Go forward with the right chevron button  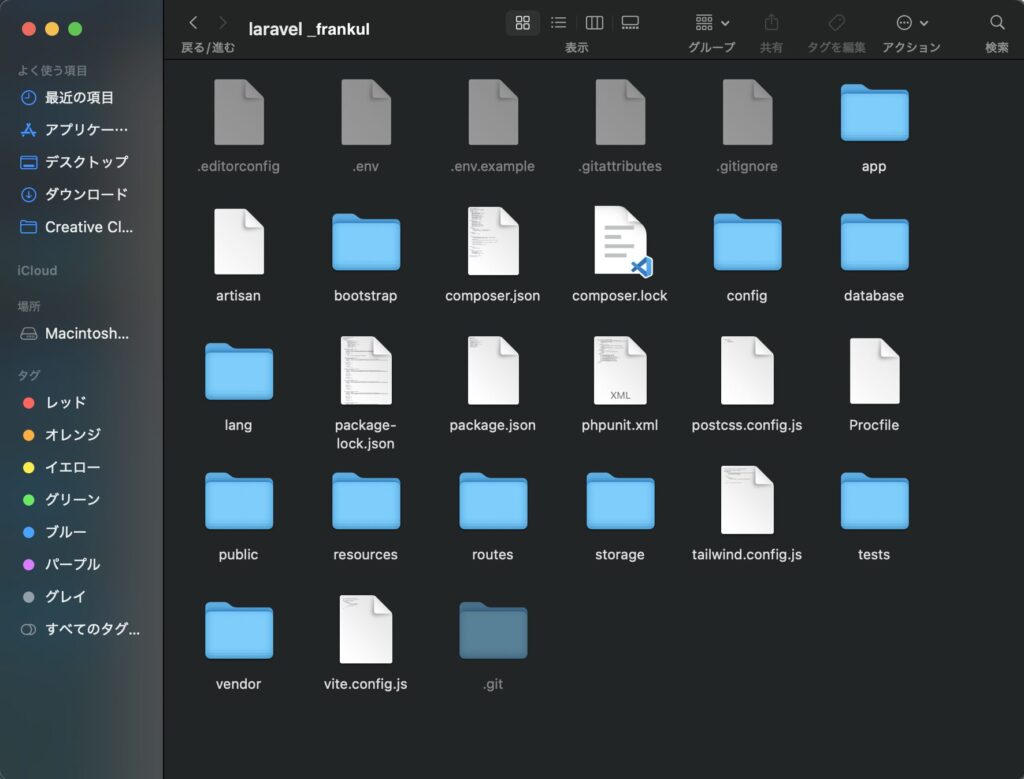pos(223,23)
